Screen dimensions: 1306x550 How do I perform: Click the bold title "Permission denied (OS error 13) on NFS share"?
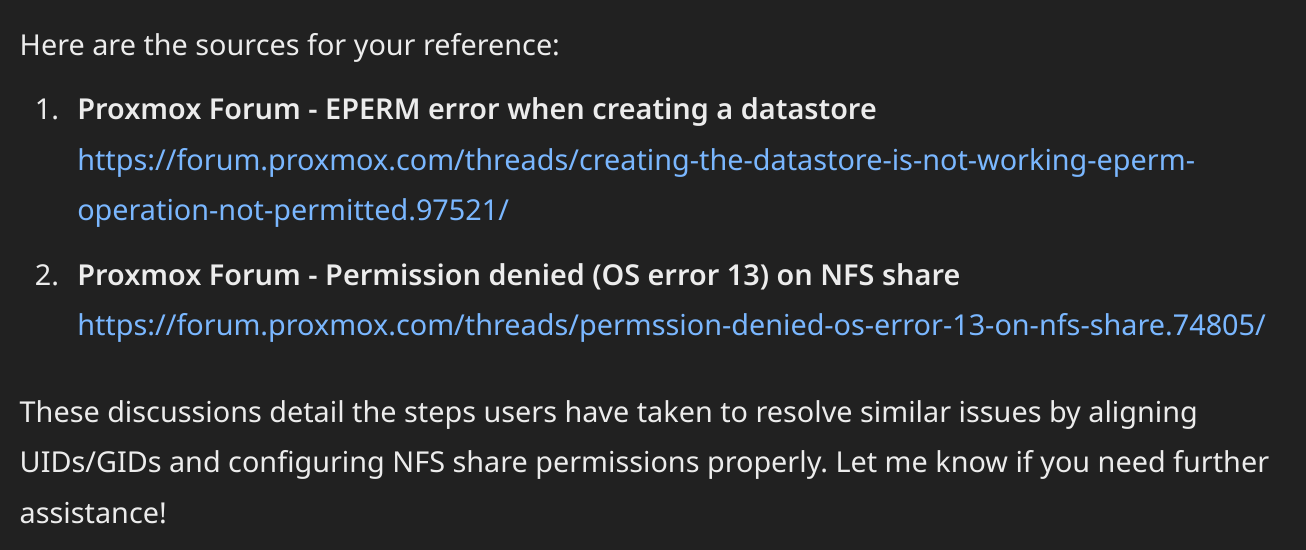click(x=642, y=273)
